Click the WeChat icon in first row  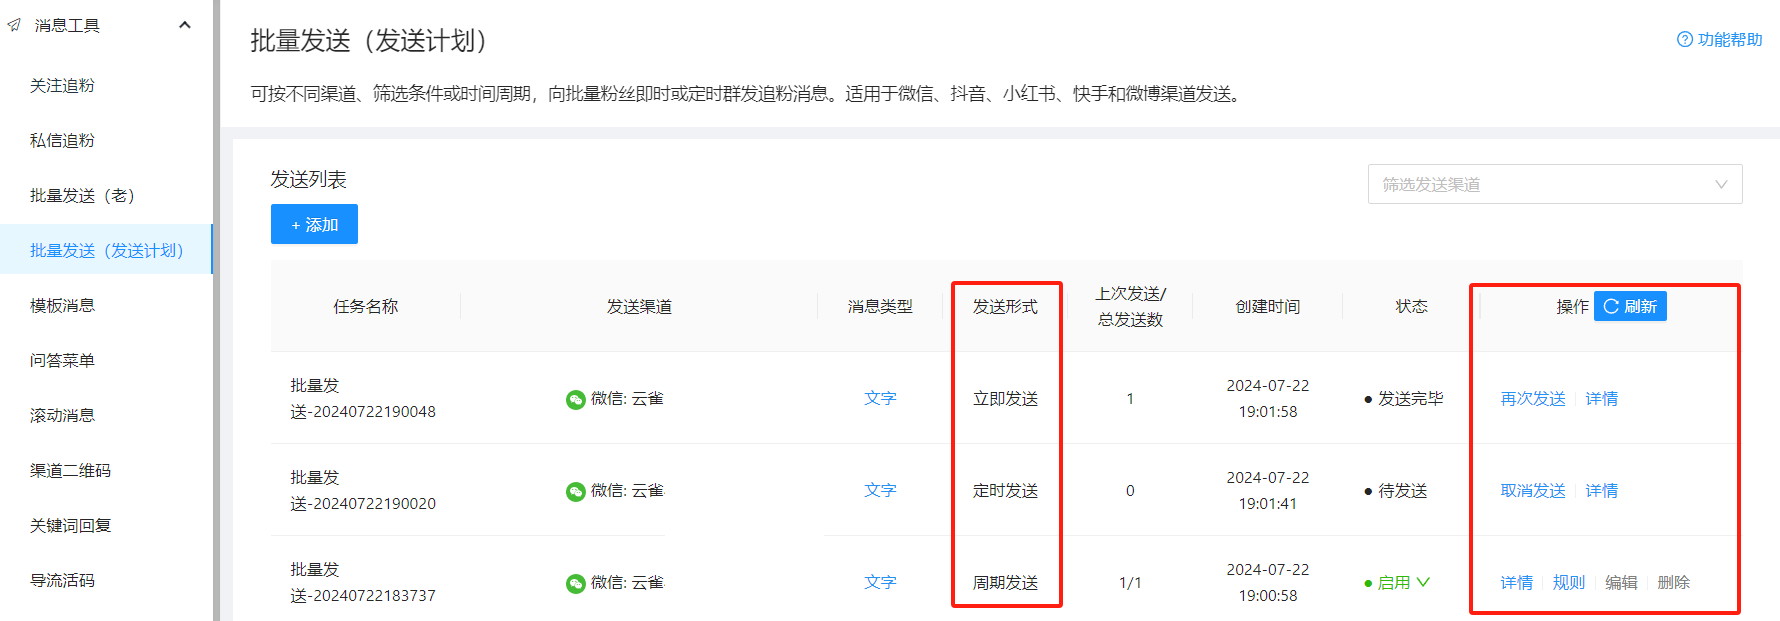tap(576, 399)
